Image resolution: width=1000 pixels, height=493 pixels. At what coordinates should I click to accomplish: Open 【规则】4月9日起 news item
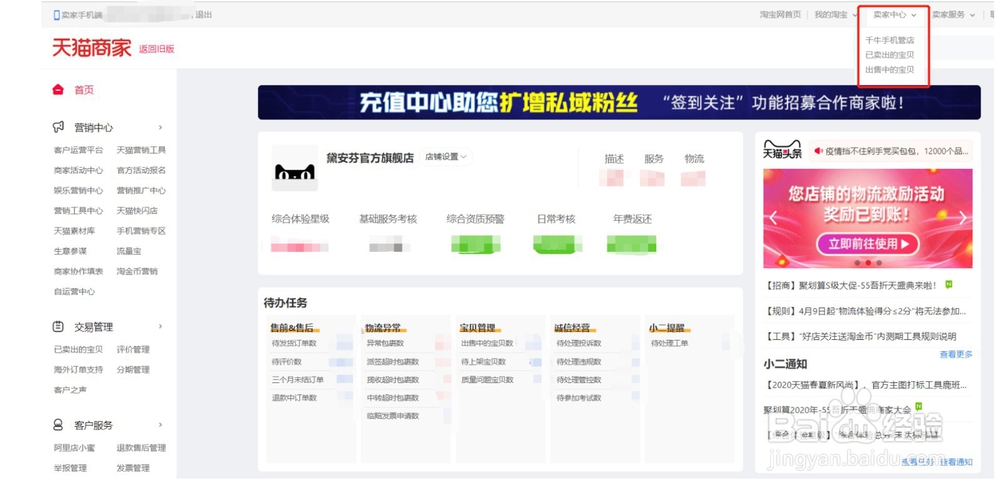pos(865,311)
